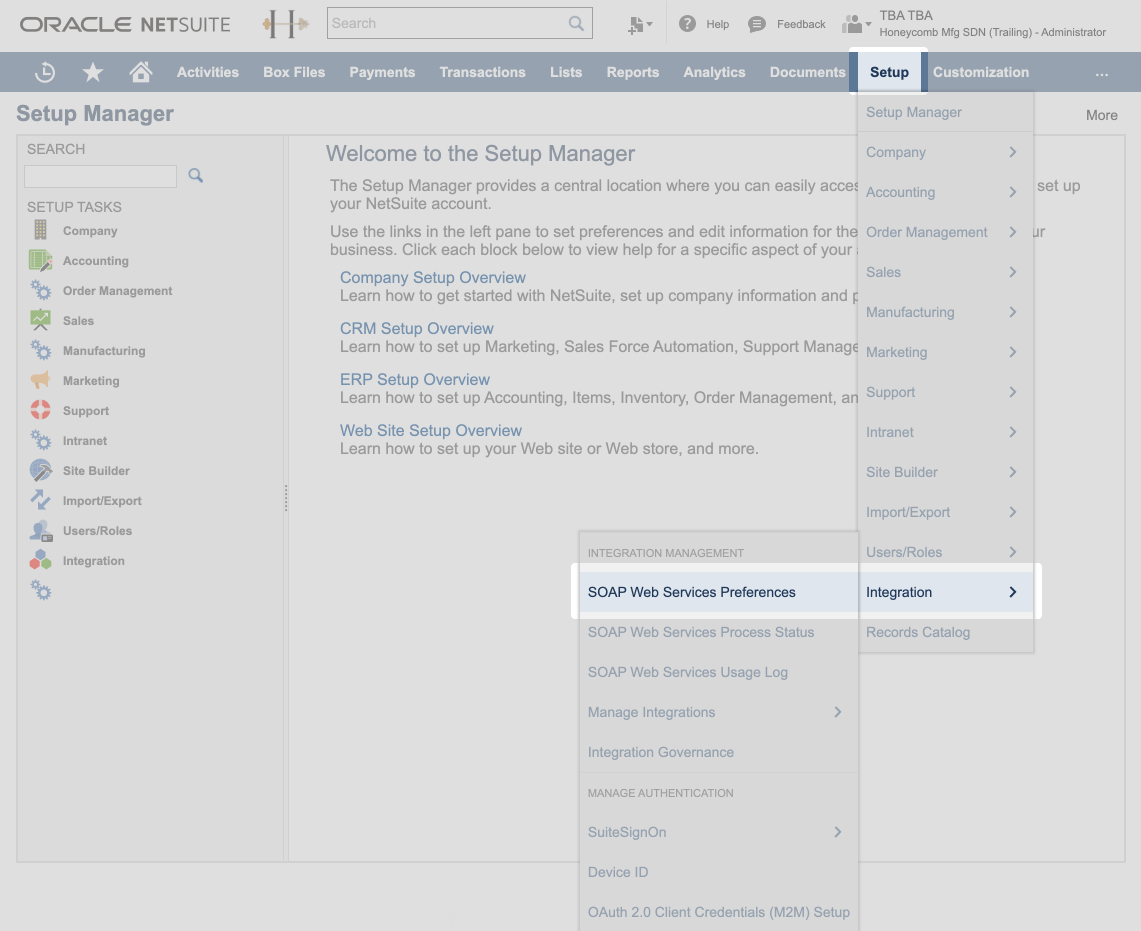Click the shortcuts star icon
The image size is (1141, 931).
click(92, 71)
